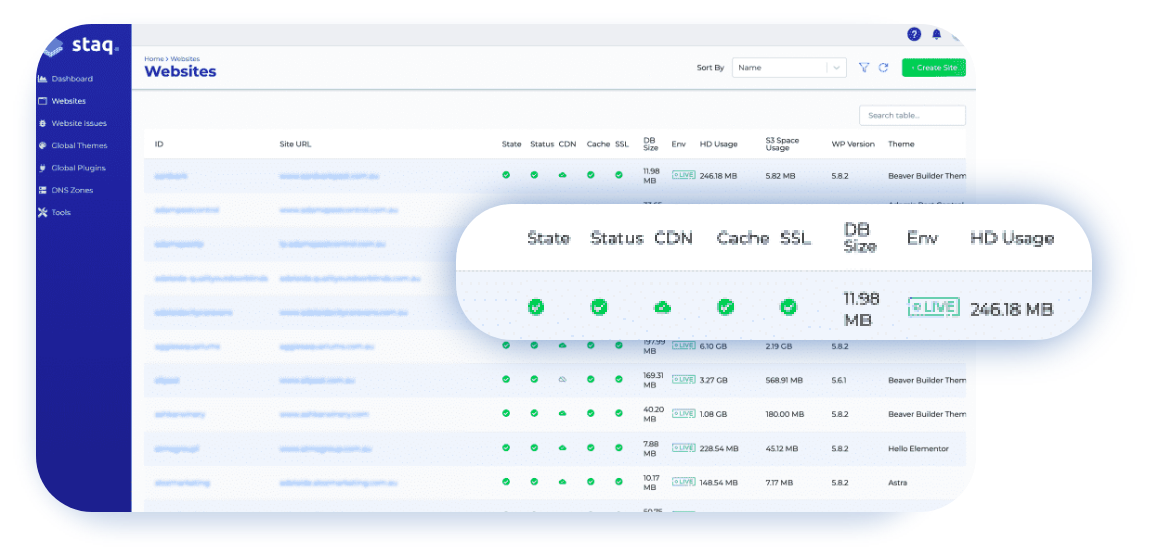The width and height of the screenshot is (1152, 560).
Task: Select the 6.10 GB HD usage cell
Action: coord(713,346)
